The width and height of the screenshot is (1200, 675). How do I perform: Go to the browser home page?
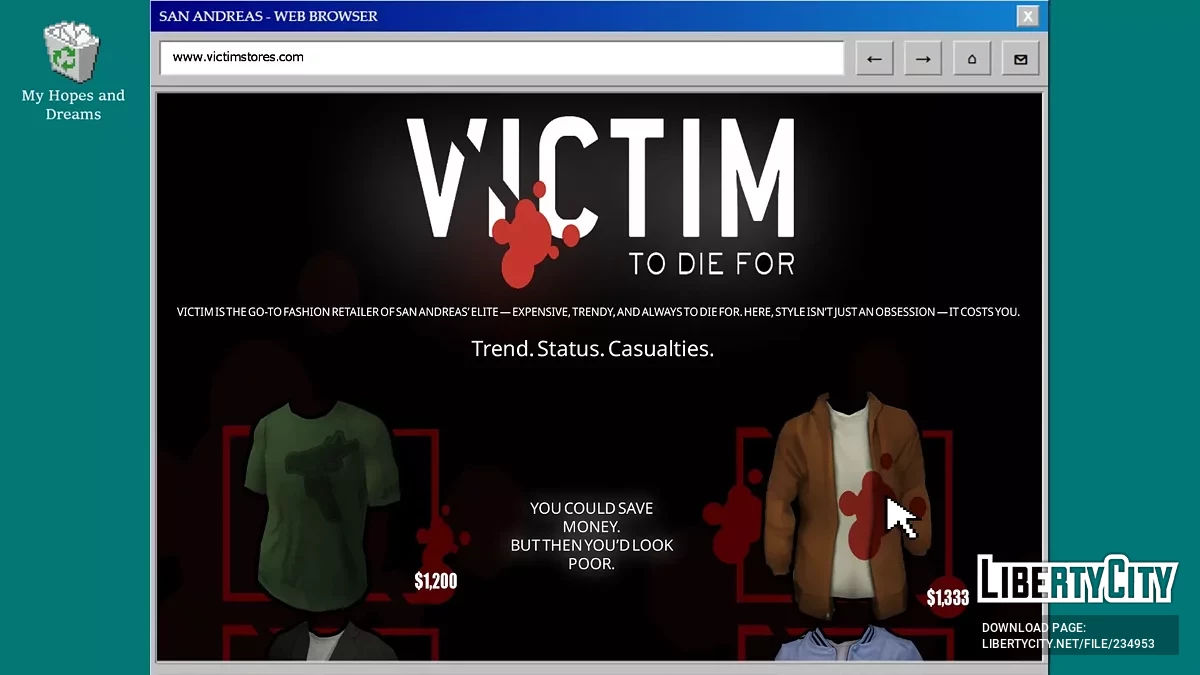[x=972, y=58]
